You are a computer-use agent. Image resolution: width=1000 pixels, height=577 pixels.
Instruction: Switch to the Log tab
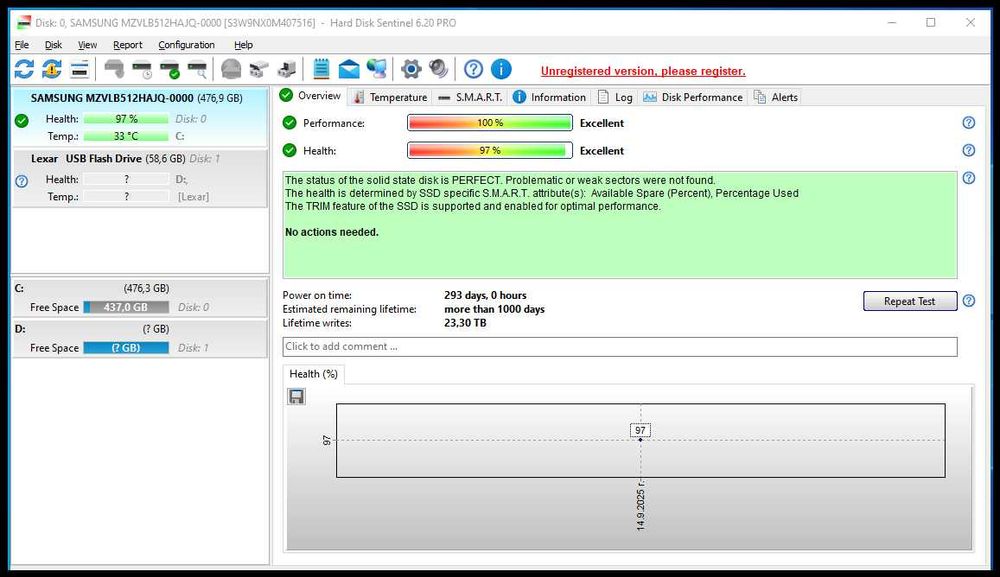pos(615,97)
